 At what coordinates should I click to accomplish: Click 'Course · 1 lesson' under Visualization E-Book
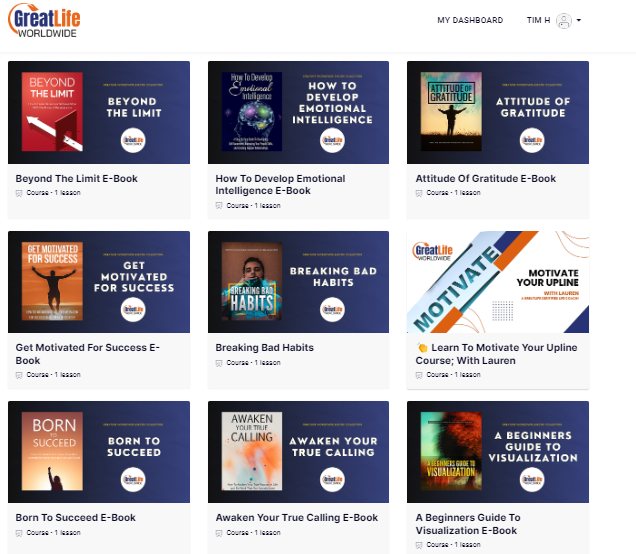click(x=453, y=545)
